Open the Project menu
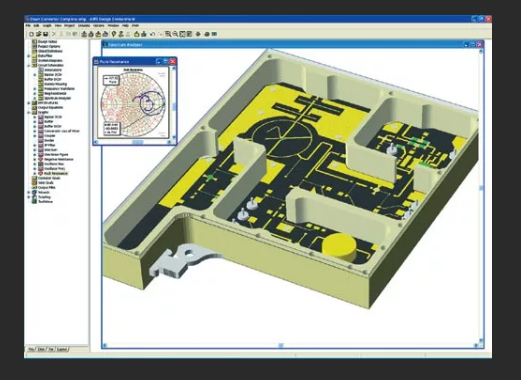Viewport: 521px width, 380px height. click(x=69, y=25)
